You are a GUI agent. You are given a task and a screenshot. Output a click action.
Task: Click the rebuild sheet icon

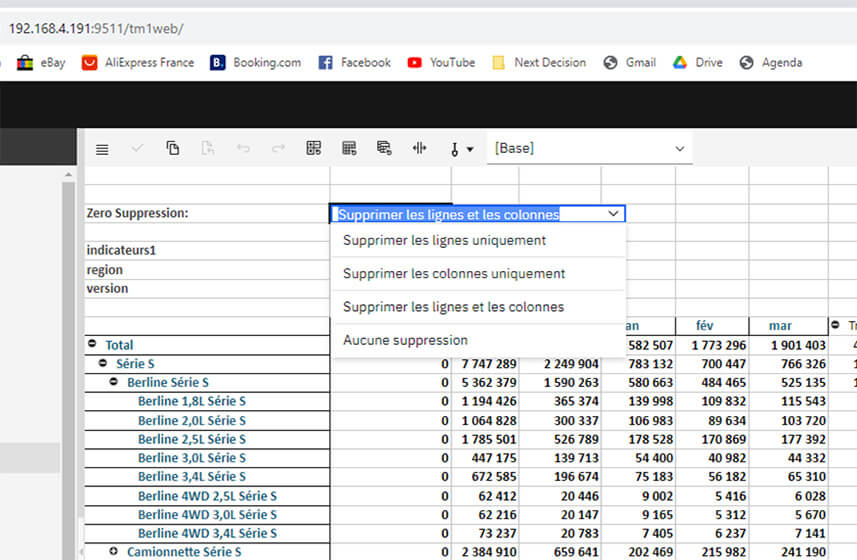pyautogui.click(x=349, y=148)
